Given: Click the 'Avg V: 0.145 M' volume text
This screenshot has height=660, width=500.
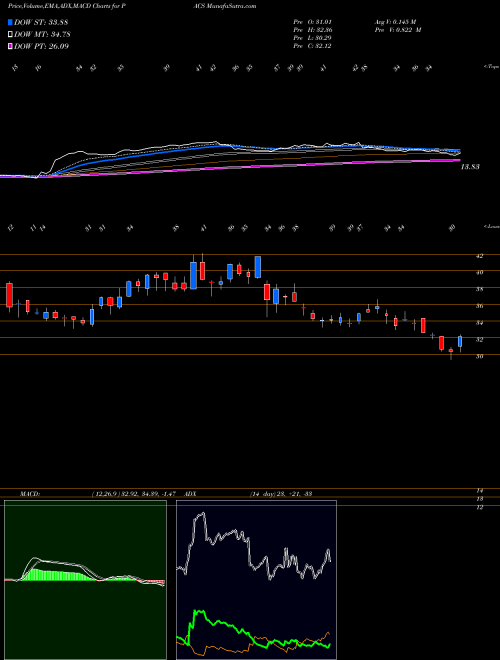Looking at the screenshot, I should 397,21.
